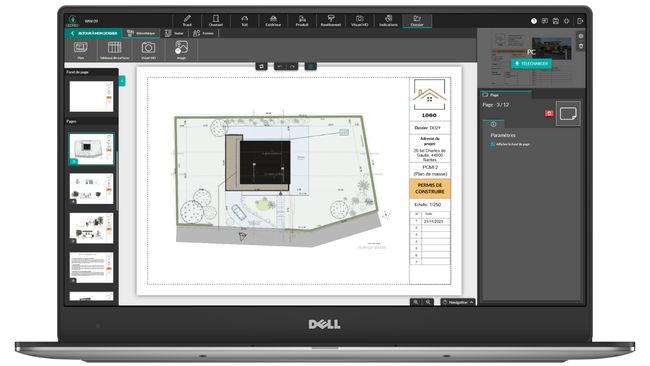Click the undo arrow above the page
Screen dimensions: 650x366
[x=280, y=66]
